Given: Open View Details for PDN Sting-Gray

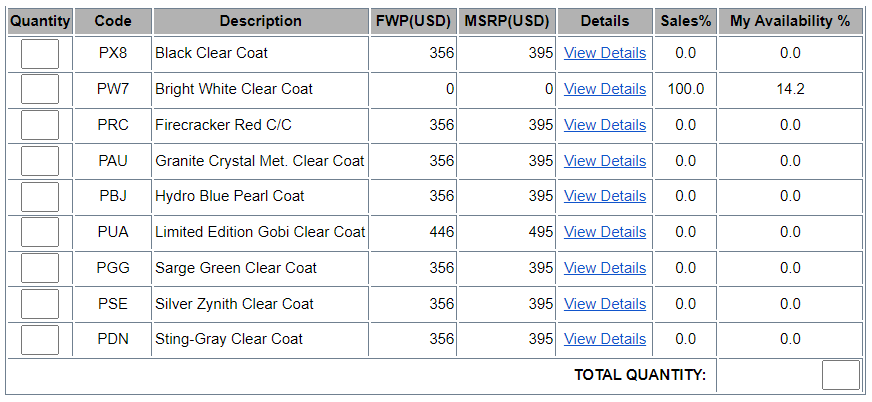Looking at the screenshot, I should pyautogui.click(x=605, y=339).
